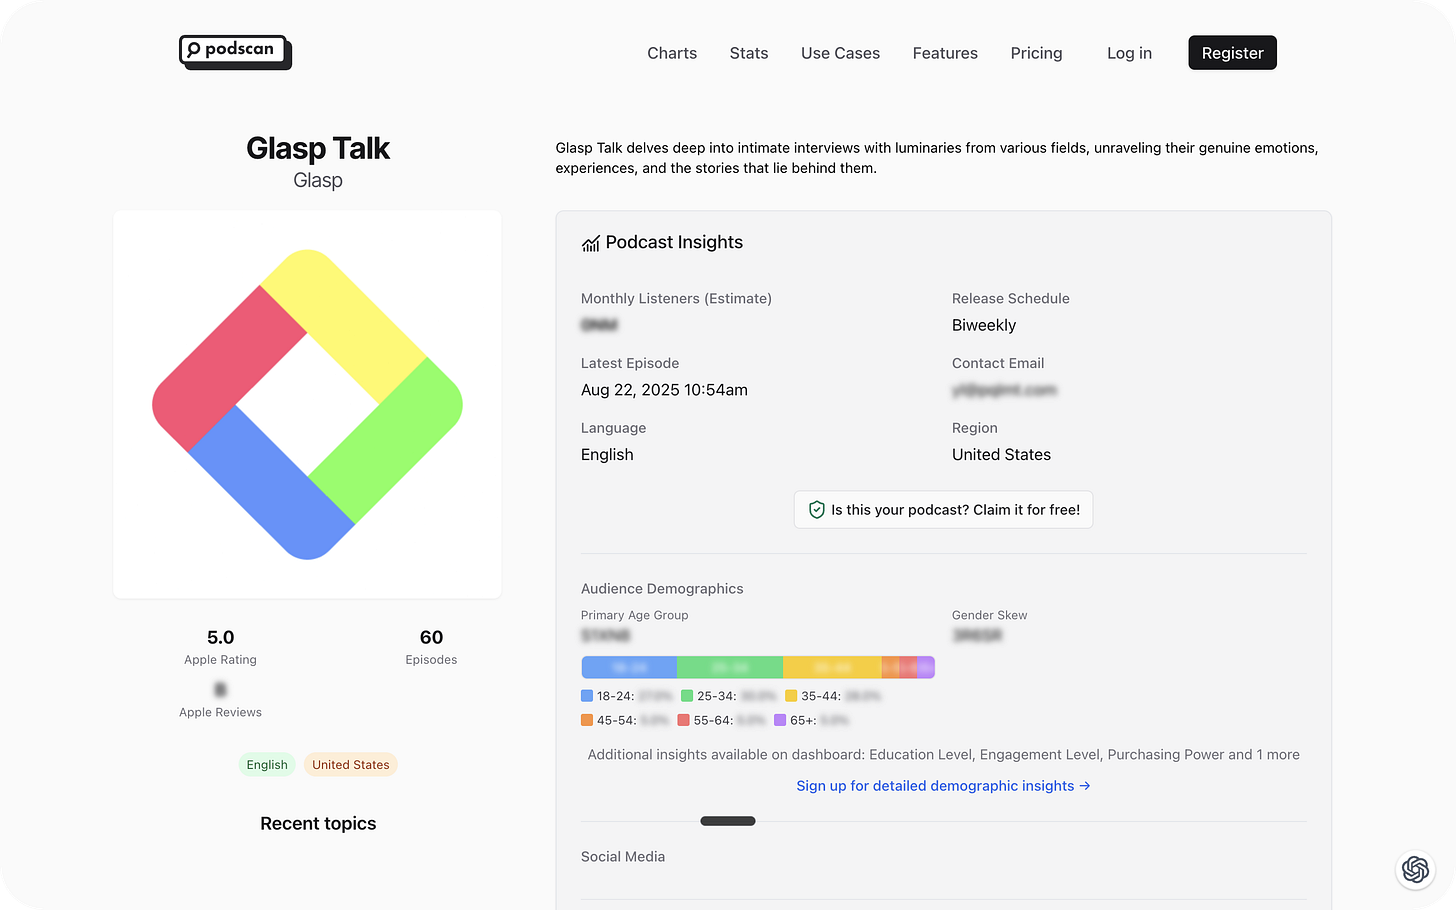This screenshot has width=1456, height=910.
Task: Click the shield icon on claim button
Action: point(816,510)
